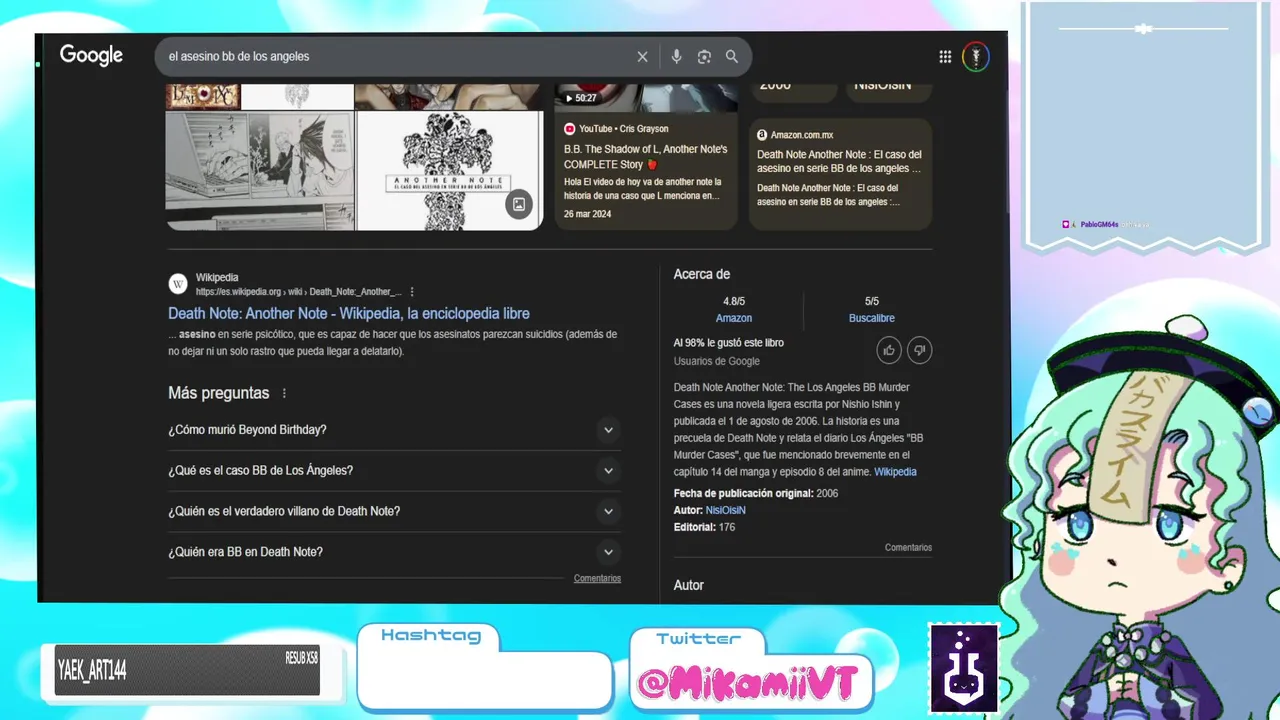Screen dimensions: 1280x720
Task: Expand '¿Qué es el caso BB de Los Ángeles?'
Action: [x=394, y=471]
